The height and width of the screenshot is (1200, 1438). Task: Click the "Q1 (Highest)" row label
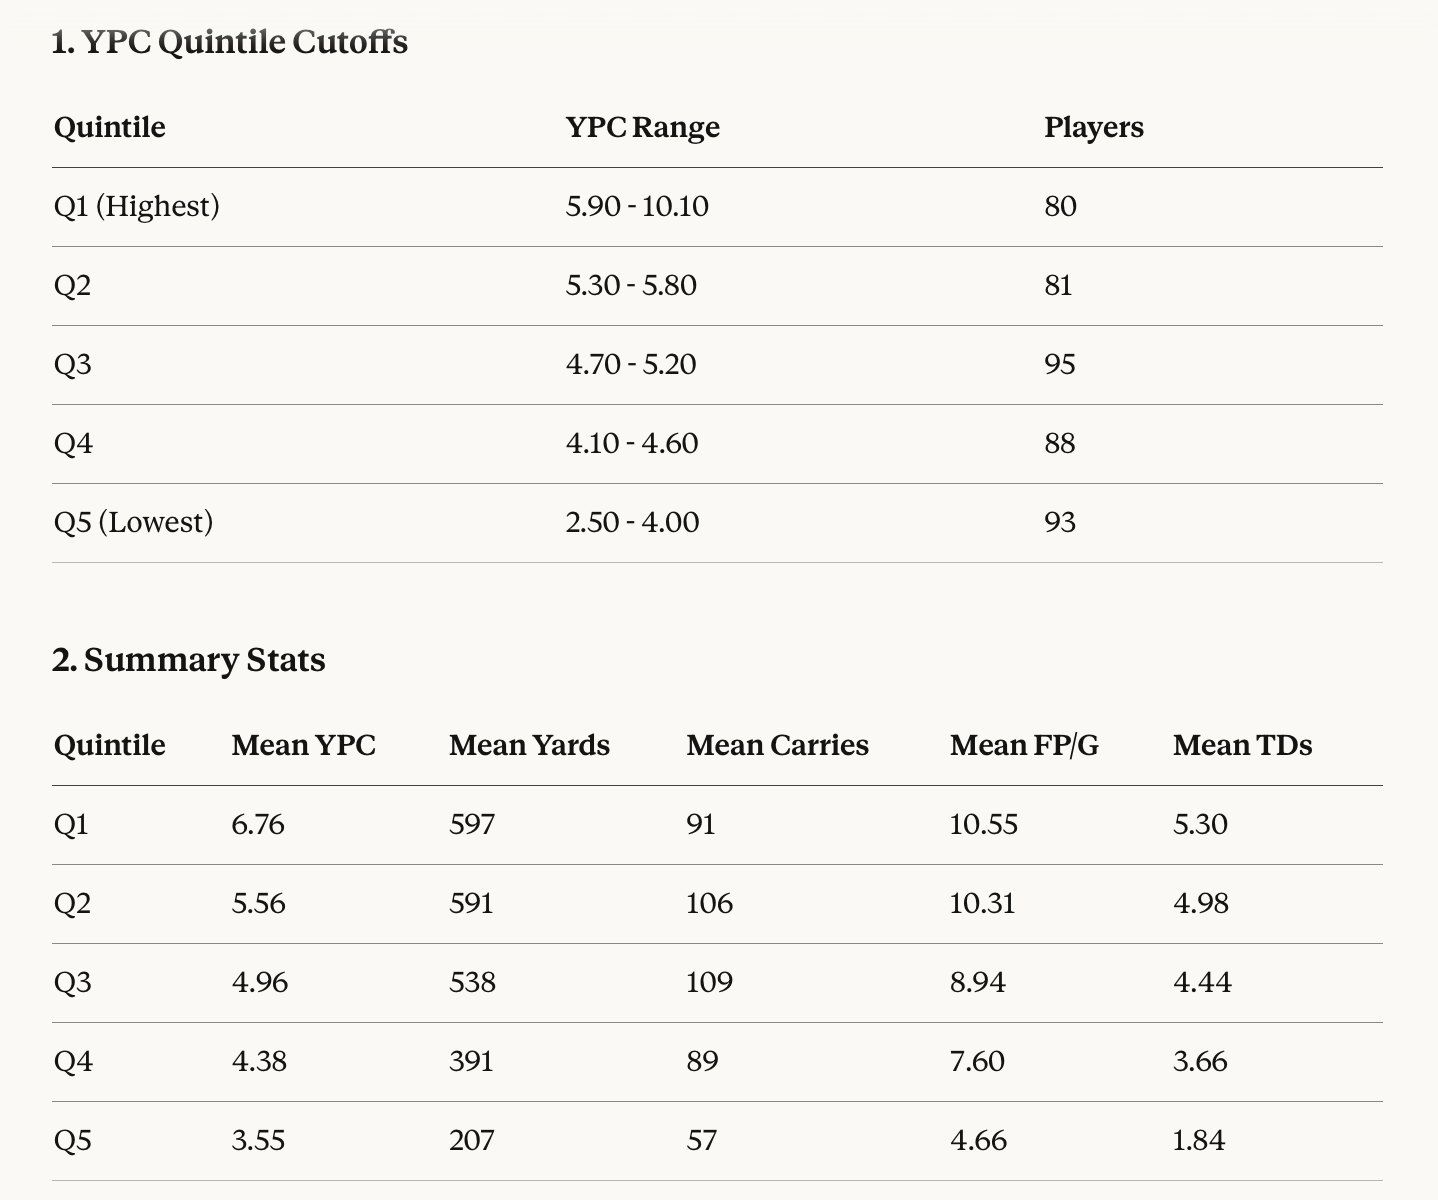[x=137, y=207]
